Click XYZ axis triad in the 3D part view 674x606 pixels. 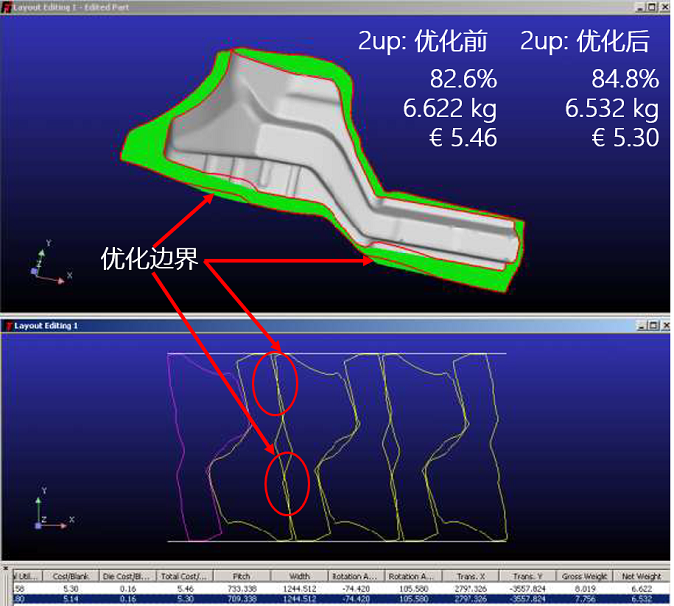(x=43, y=263)
